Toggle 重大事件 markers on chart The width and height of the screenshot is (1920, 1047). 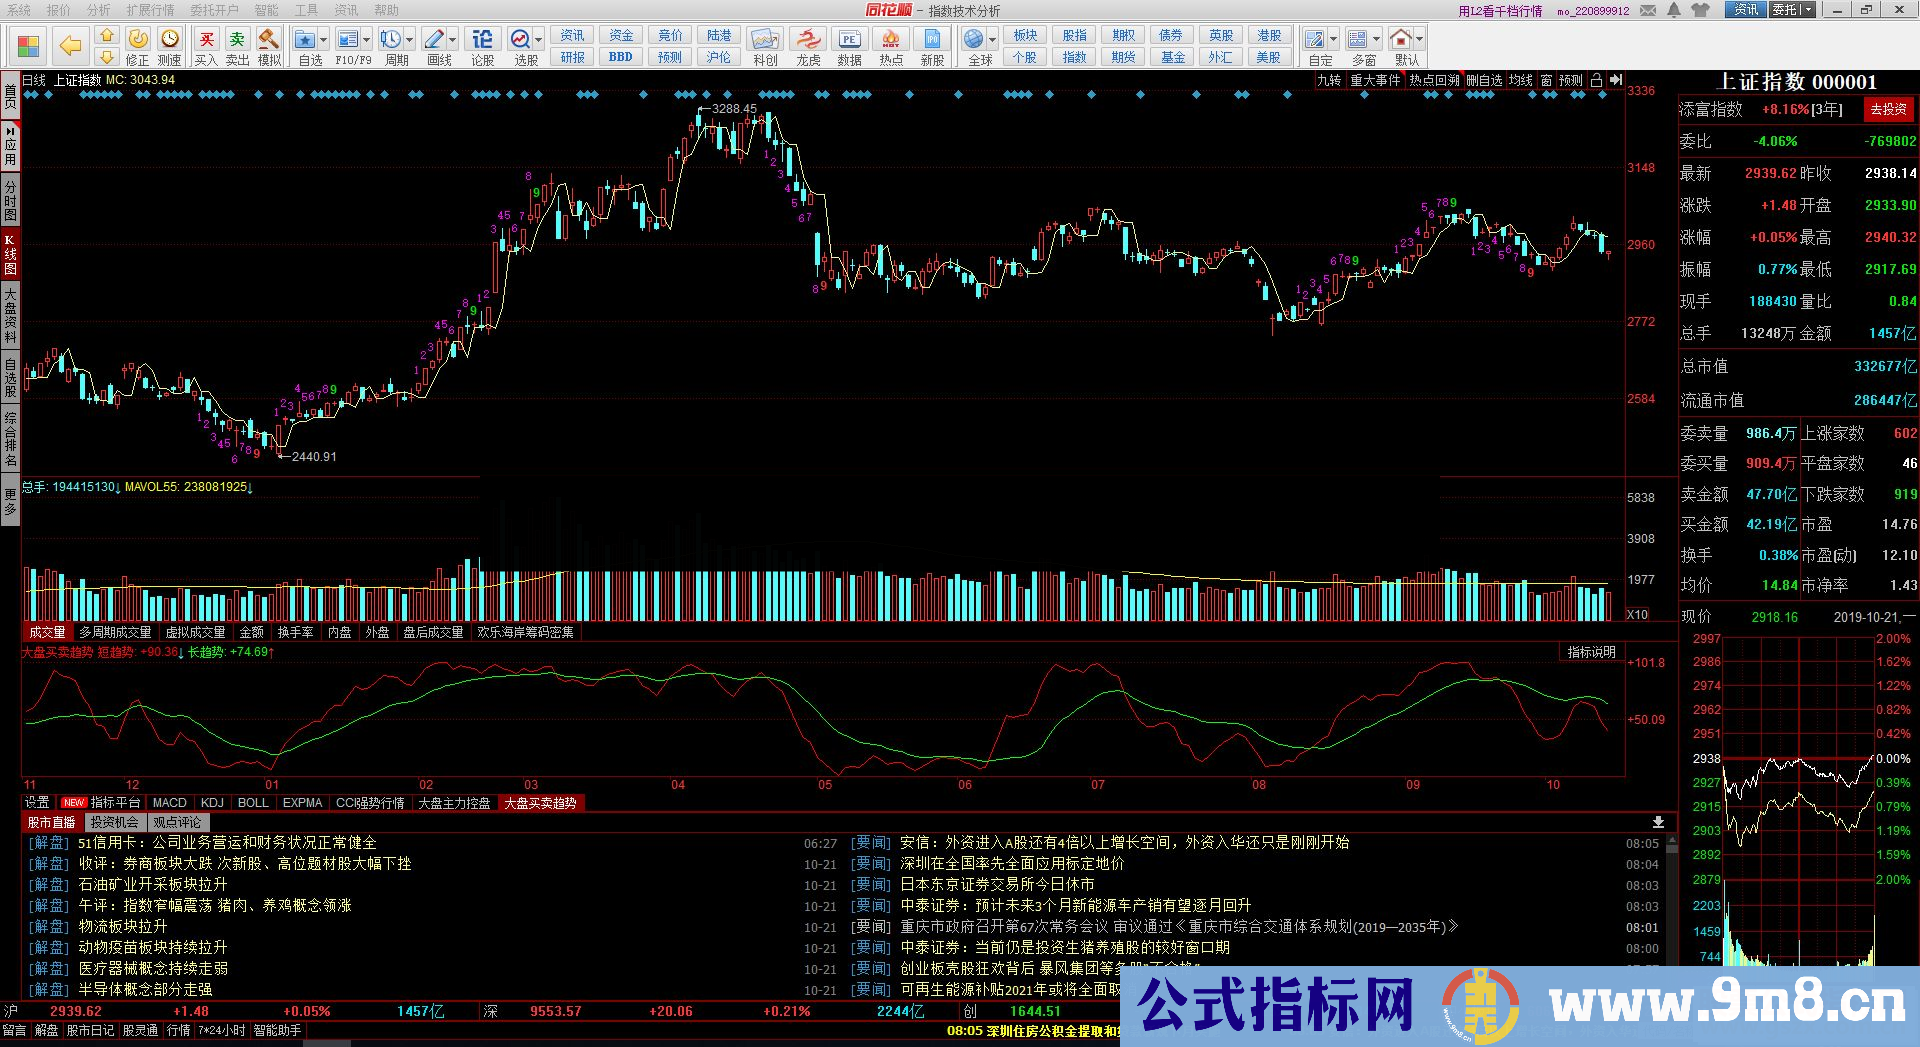point(1375,80)
